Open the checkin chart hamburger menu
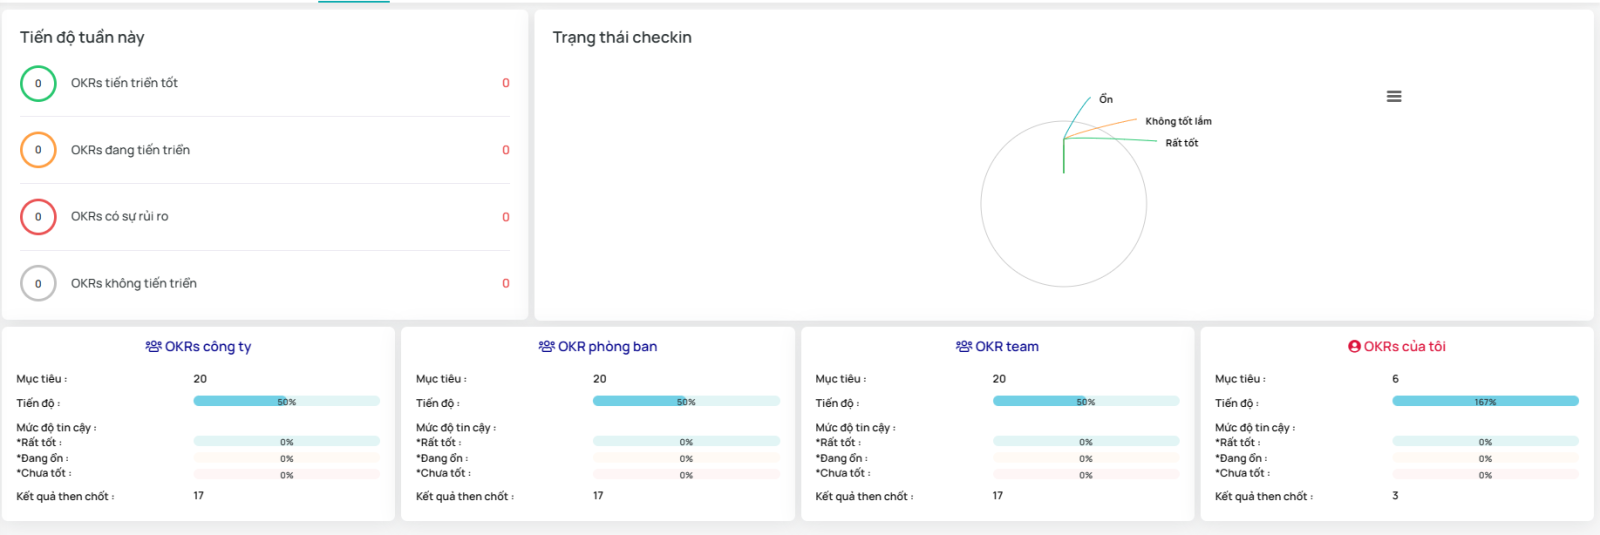This screenshot has height=535, width=1600. pos(1394,97)
